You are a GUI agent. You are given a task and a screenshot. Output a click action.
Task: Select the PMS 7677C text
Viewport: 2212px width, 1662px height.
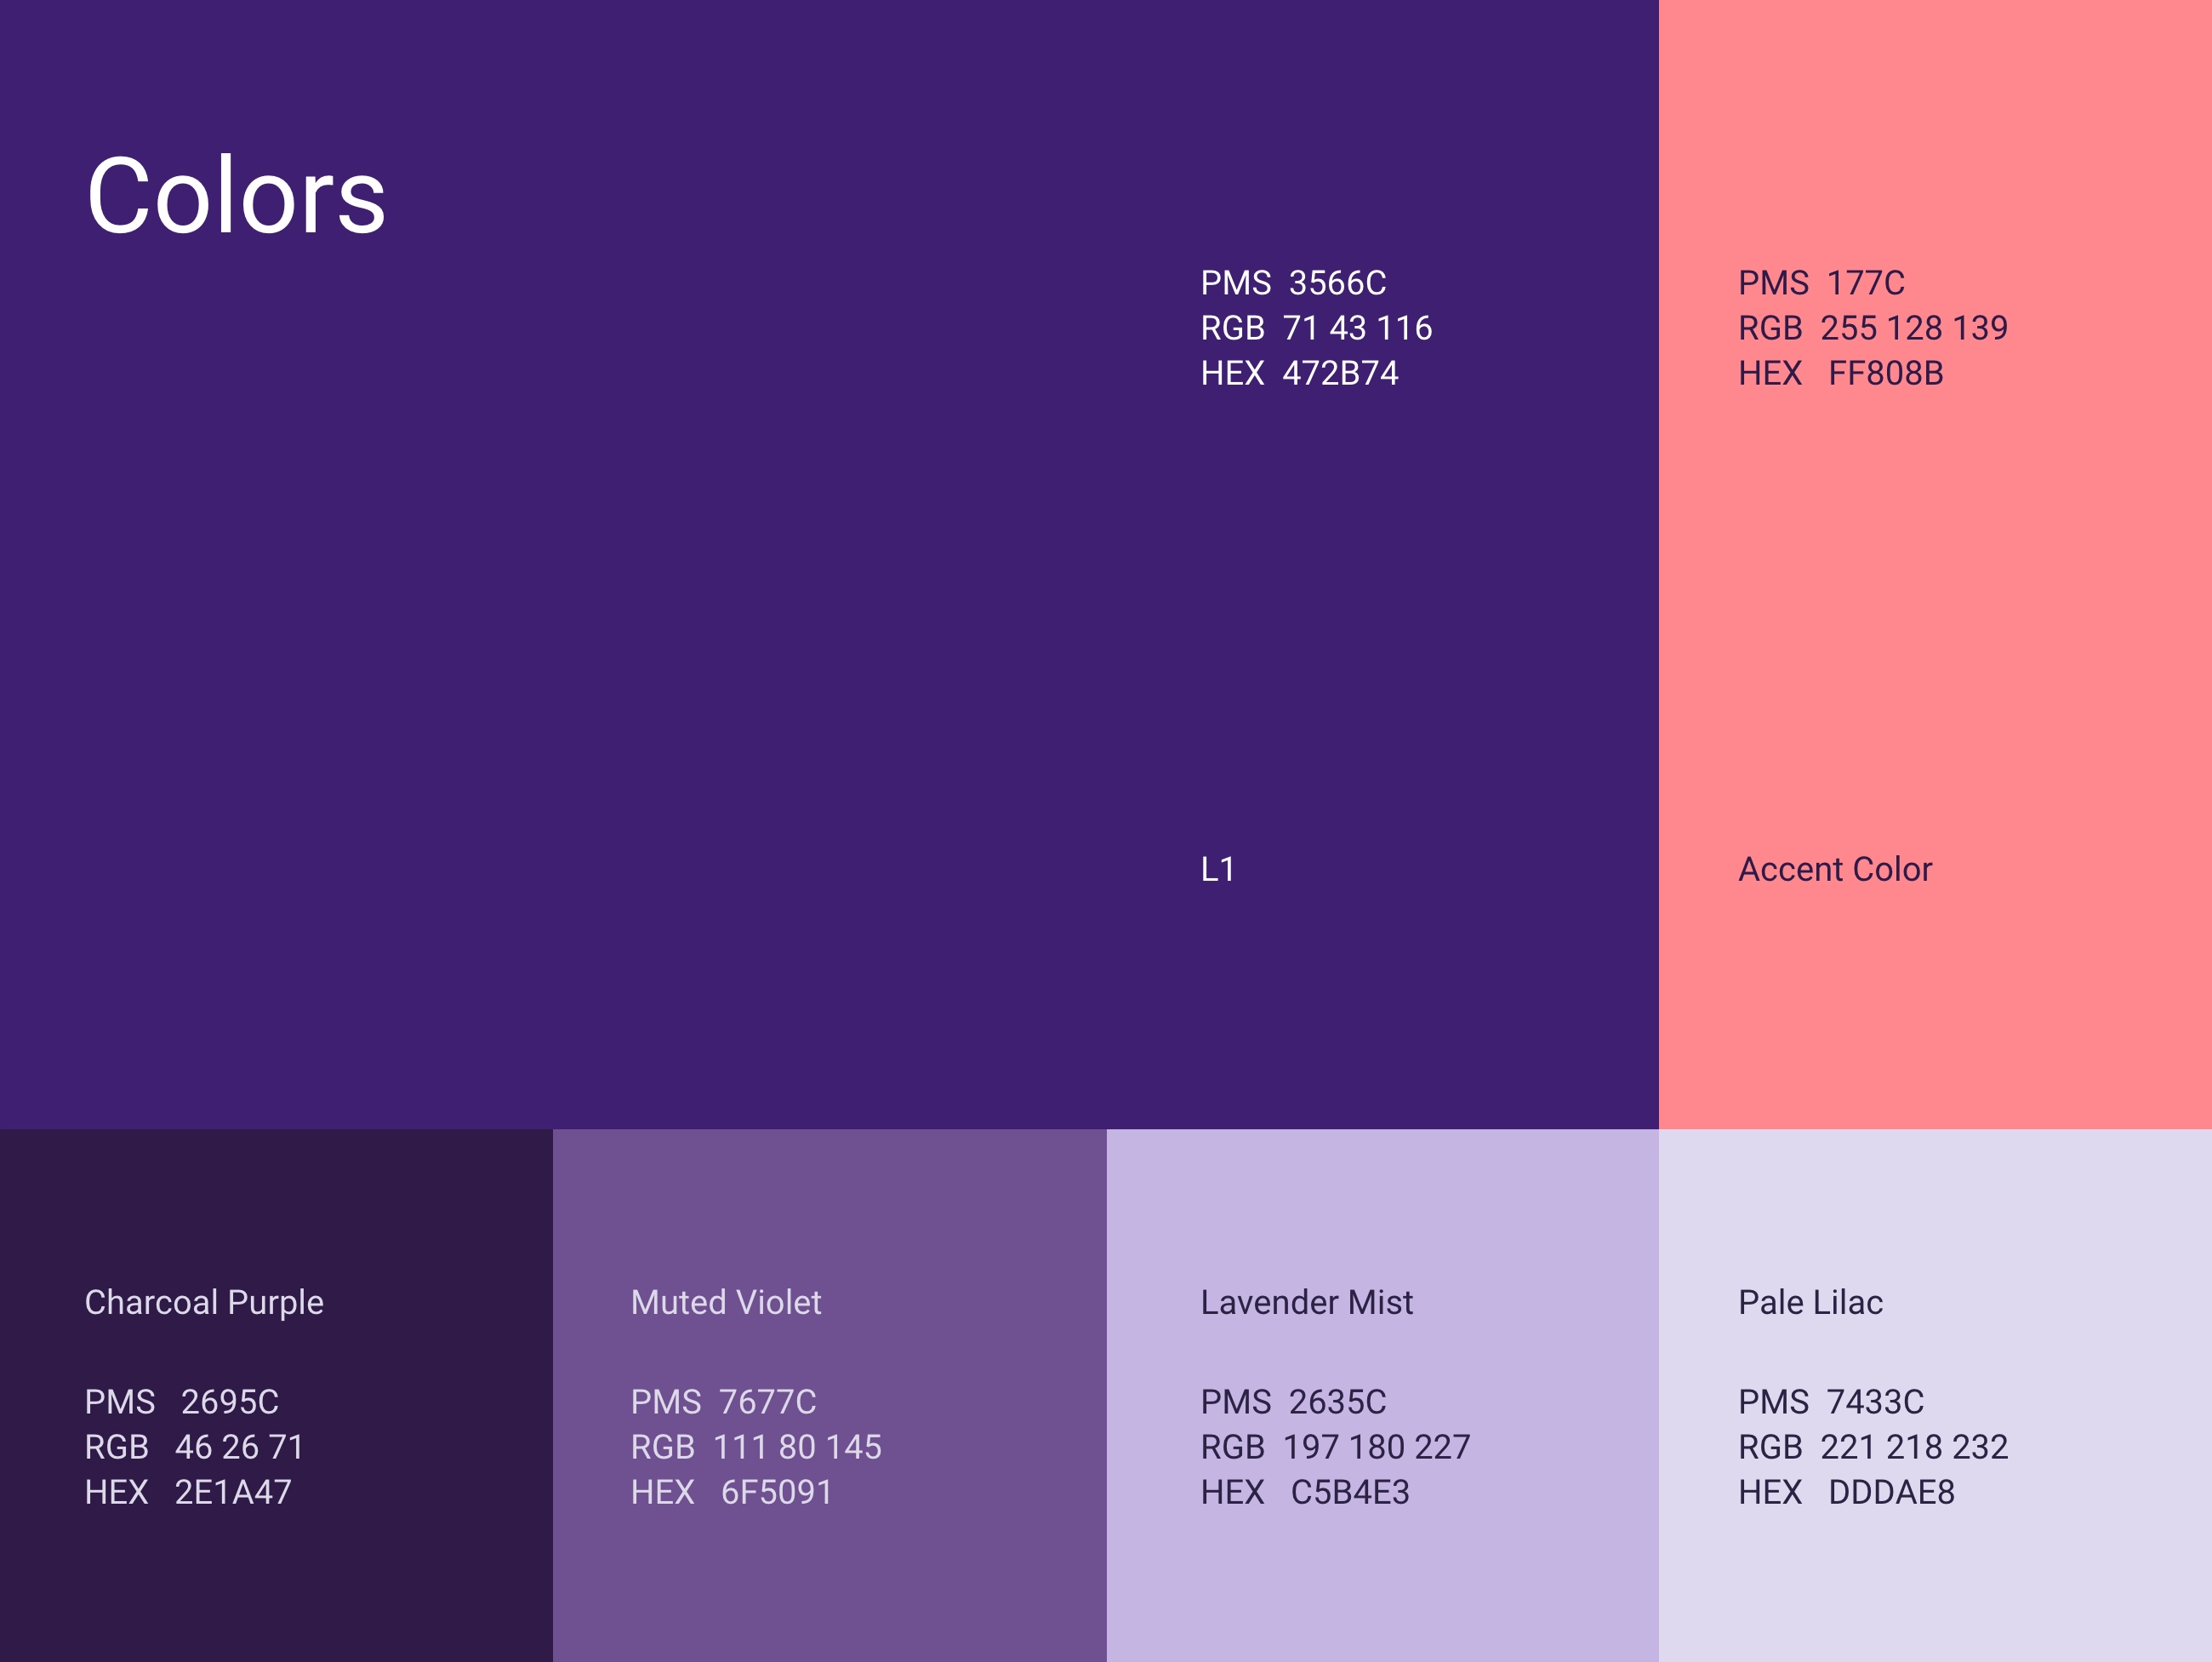pyautogui.click(x=723, y=1402)
